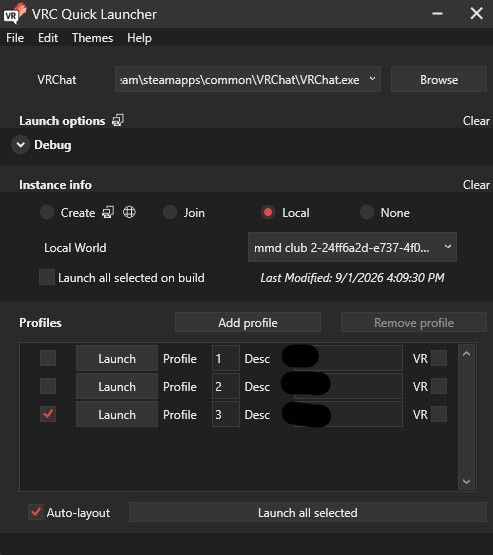Toggle the Auto-layout checkbox
493x555 pixels.
(36, 512)
